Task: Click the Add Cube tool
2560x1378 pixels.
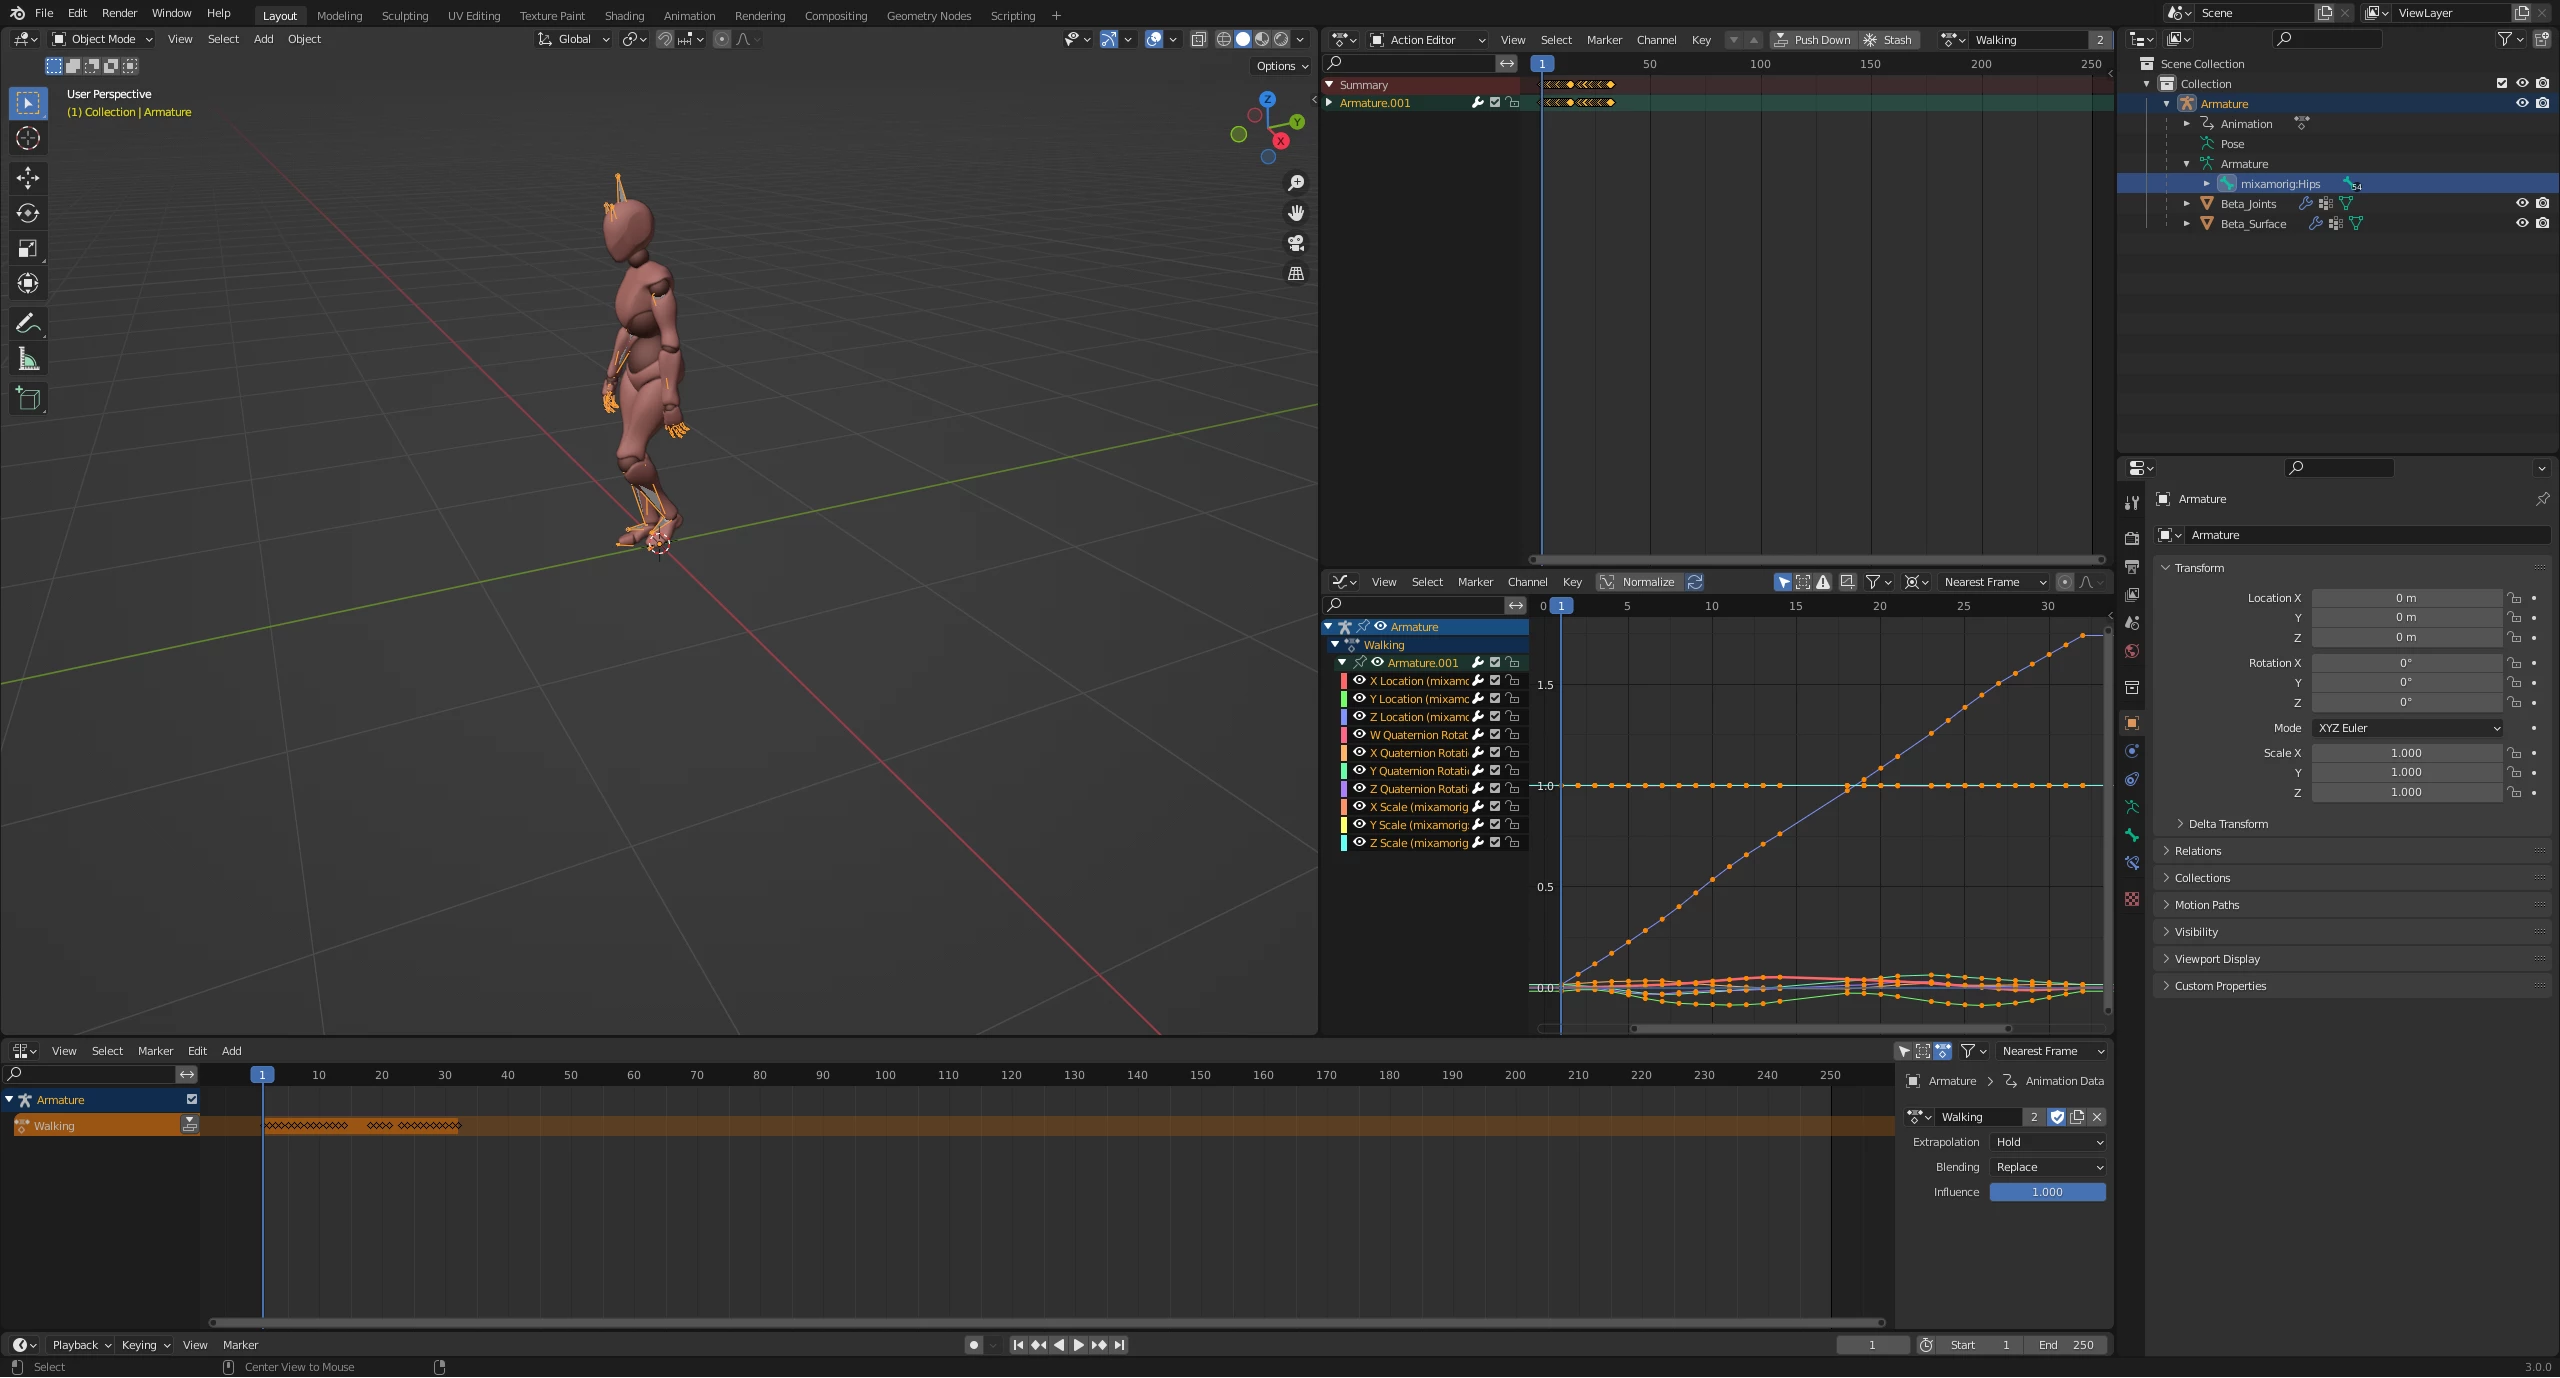Action: 28,399
